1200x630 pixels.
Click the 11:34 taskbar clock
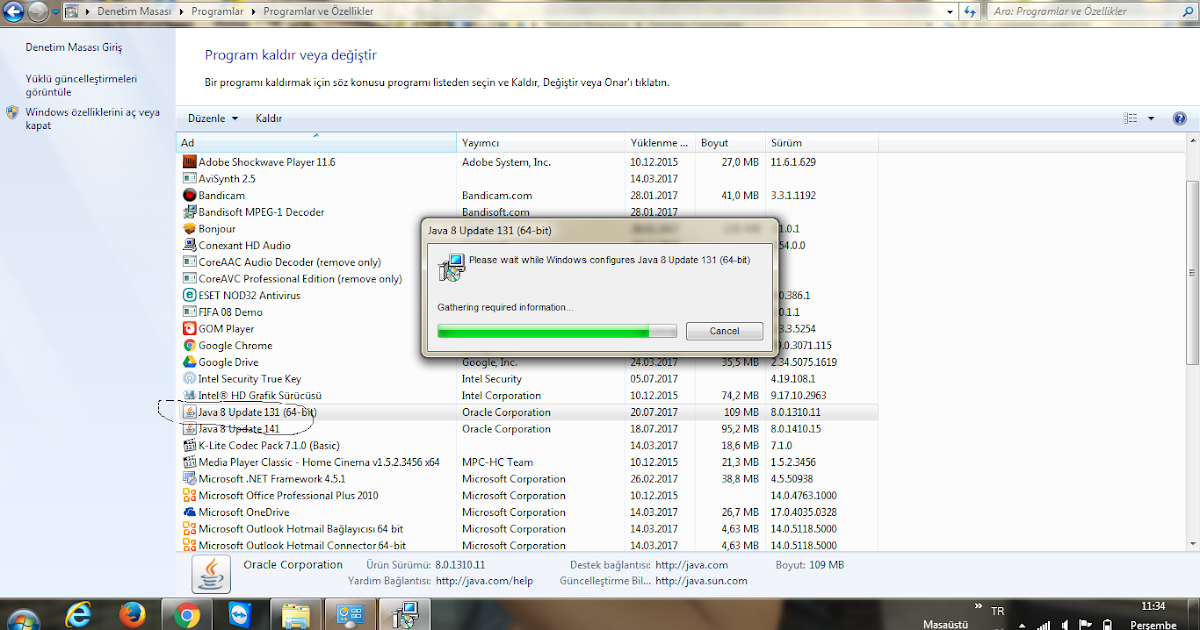click(1153, 606)
